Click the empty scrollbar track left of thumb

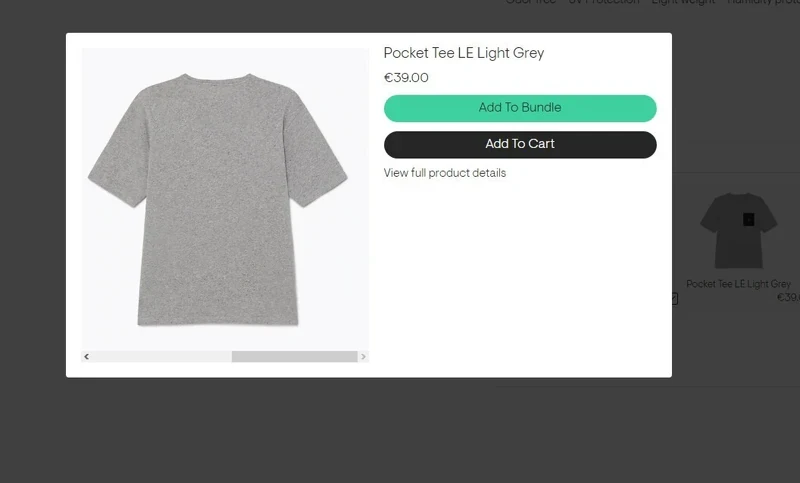pyautogui.click(x=162, y=357)
